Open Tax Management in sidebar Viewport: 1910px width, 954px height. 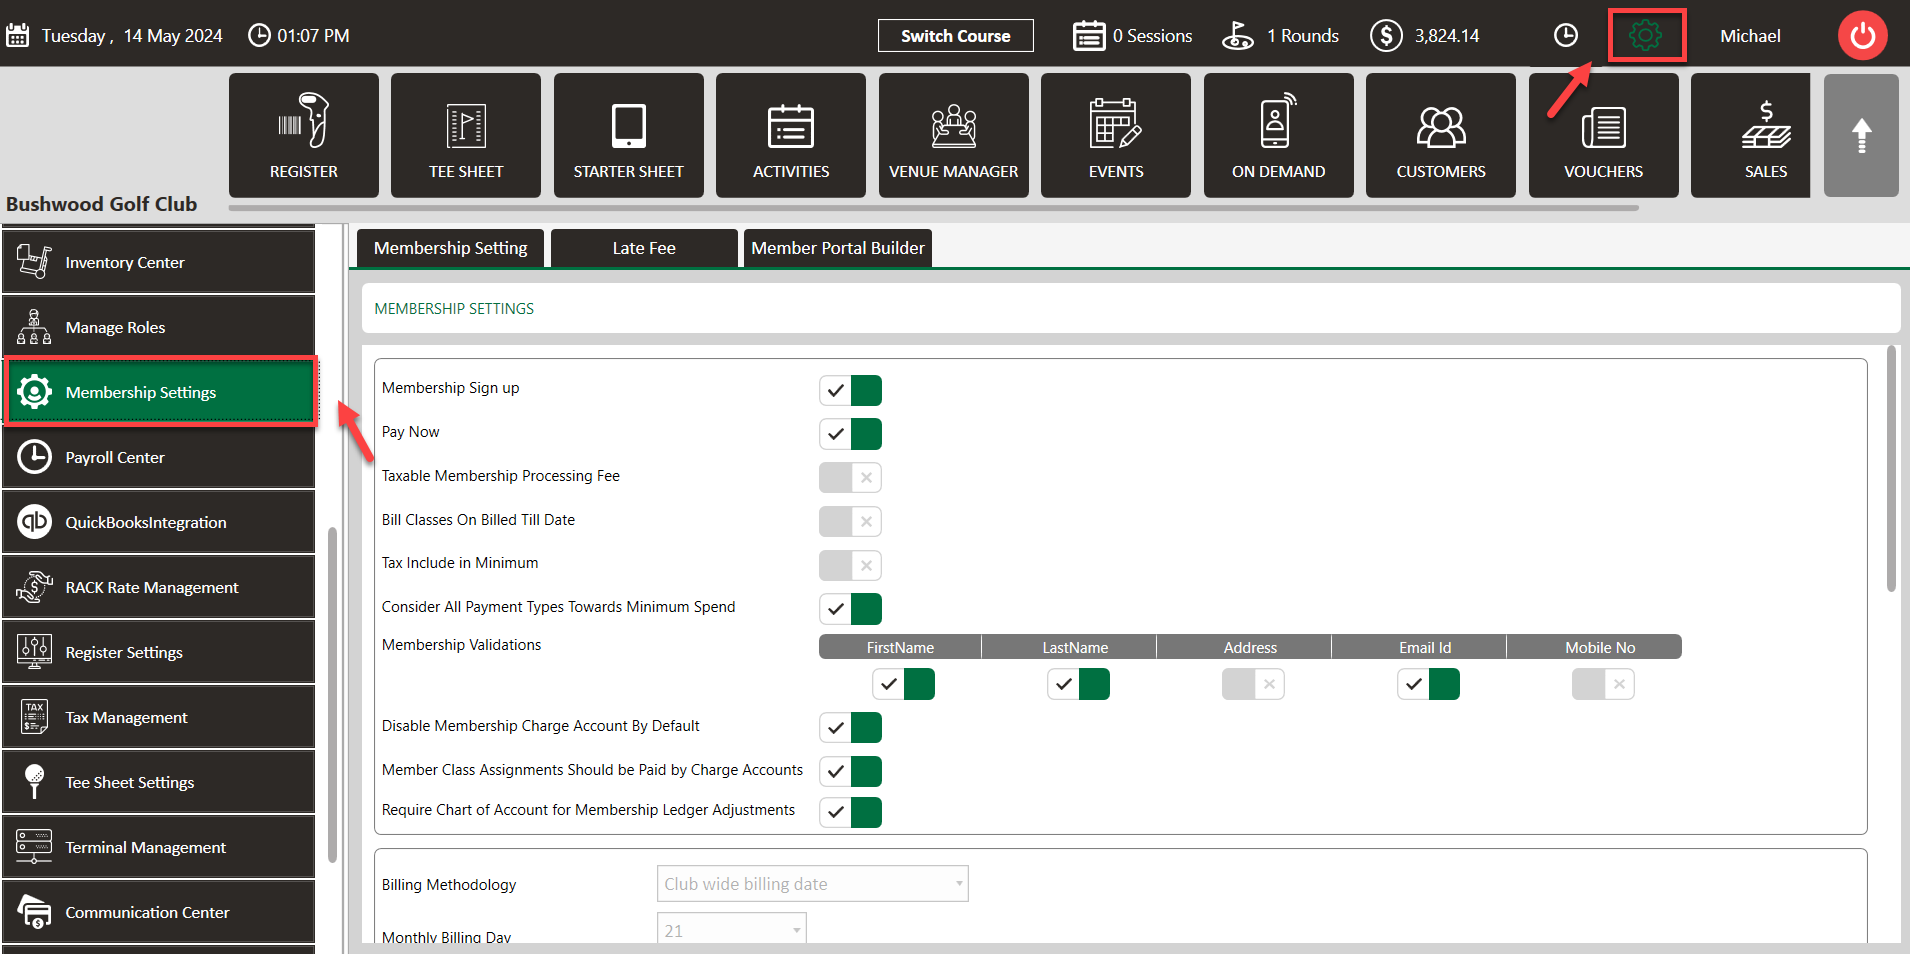(x=159, y=717)
